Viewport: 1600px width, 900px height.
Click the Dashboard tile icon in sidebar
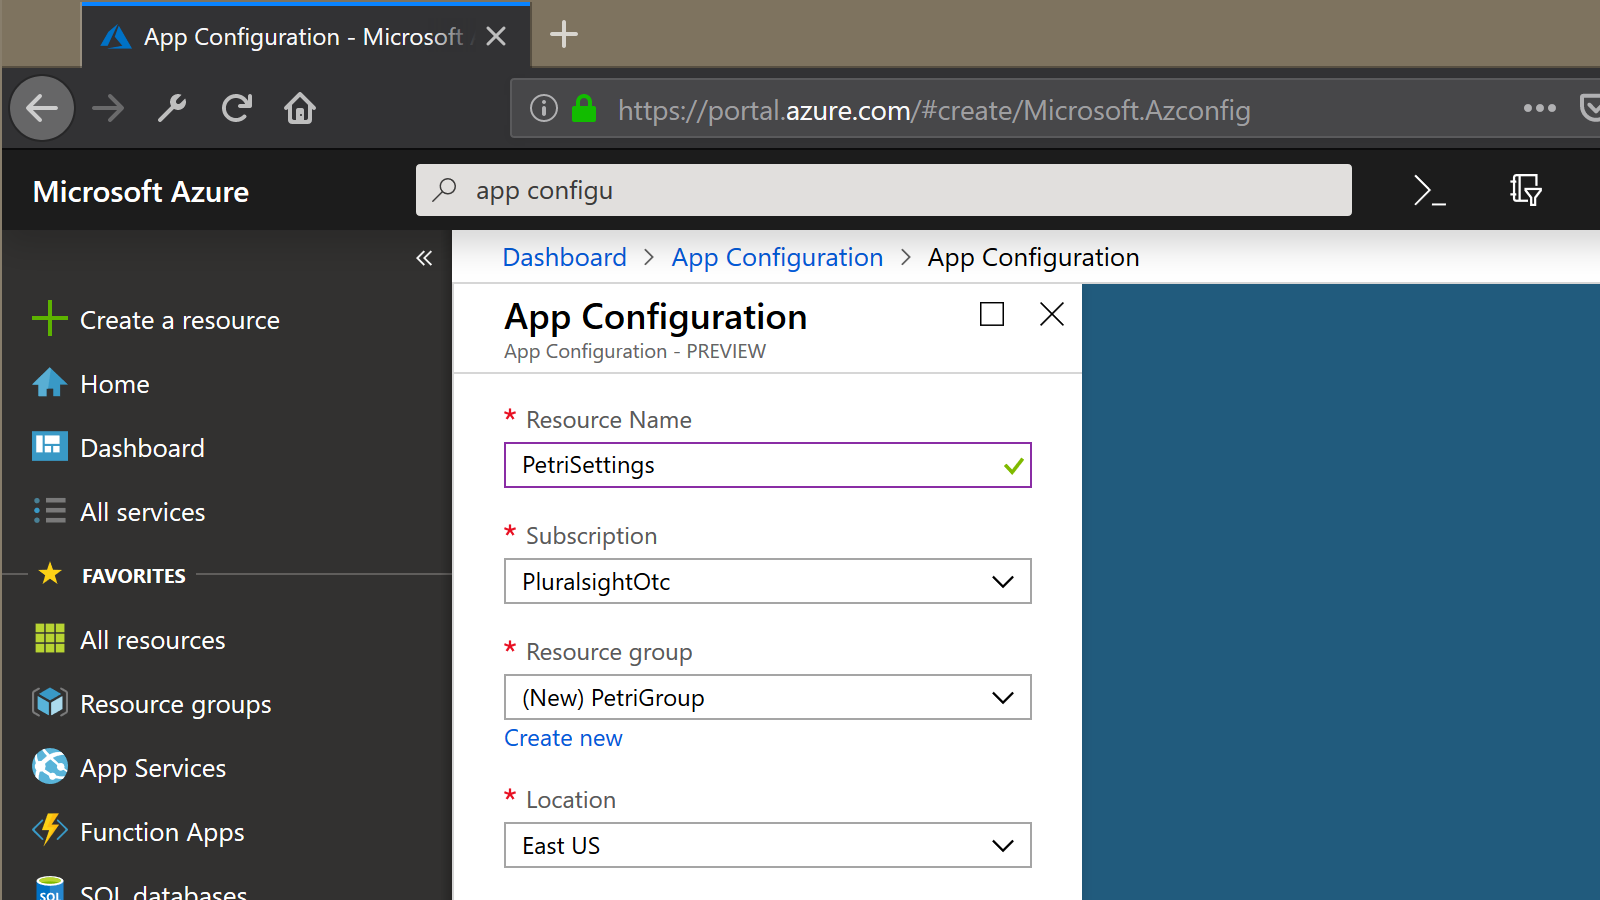[x=50, y=446]
